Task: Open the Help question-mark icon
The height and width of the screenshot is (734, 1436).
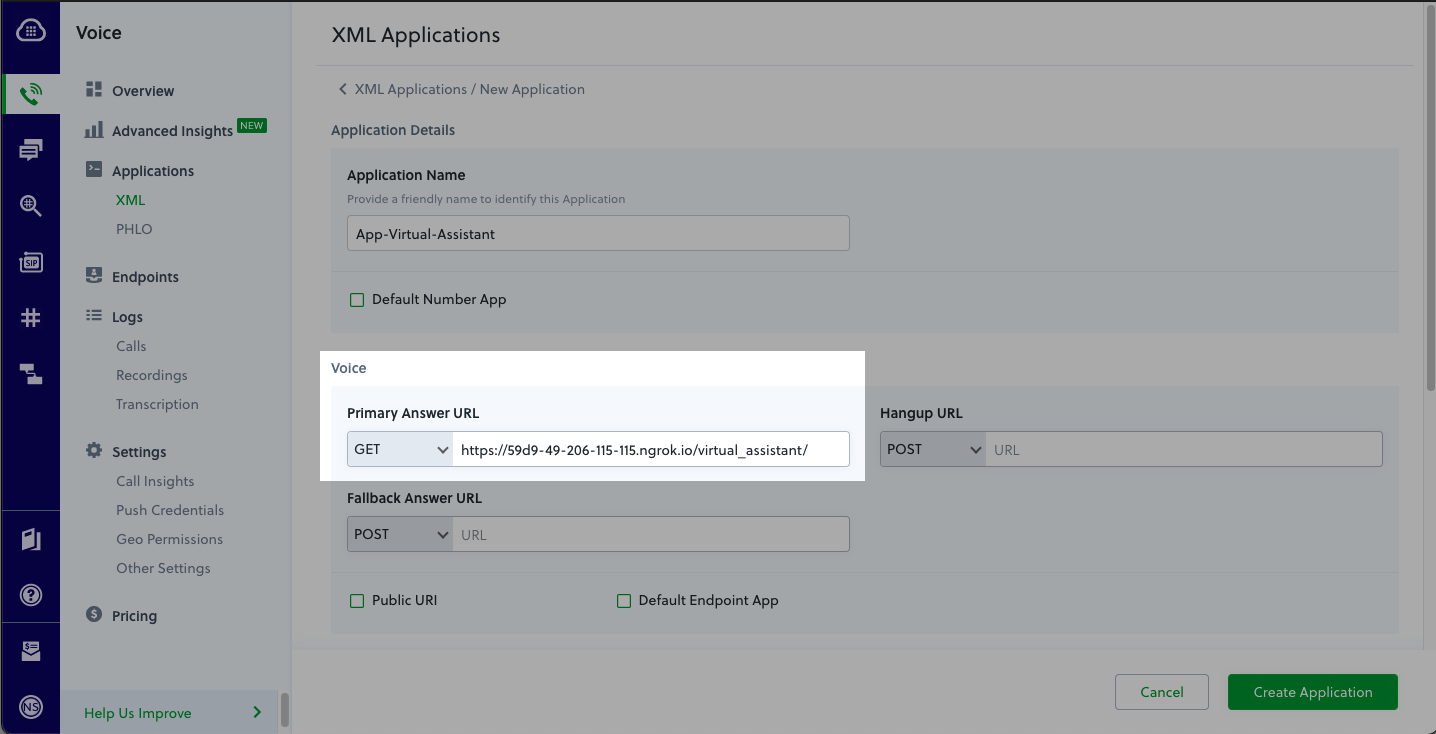Action: (30, 594)
